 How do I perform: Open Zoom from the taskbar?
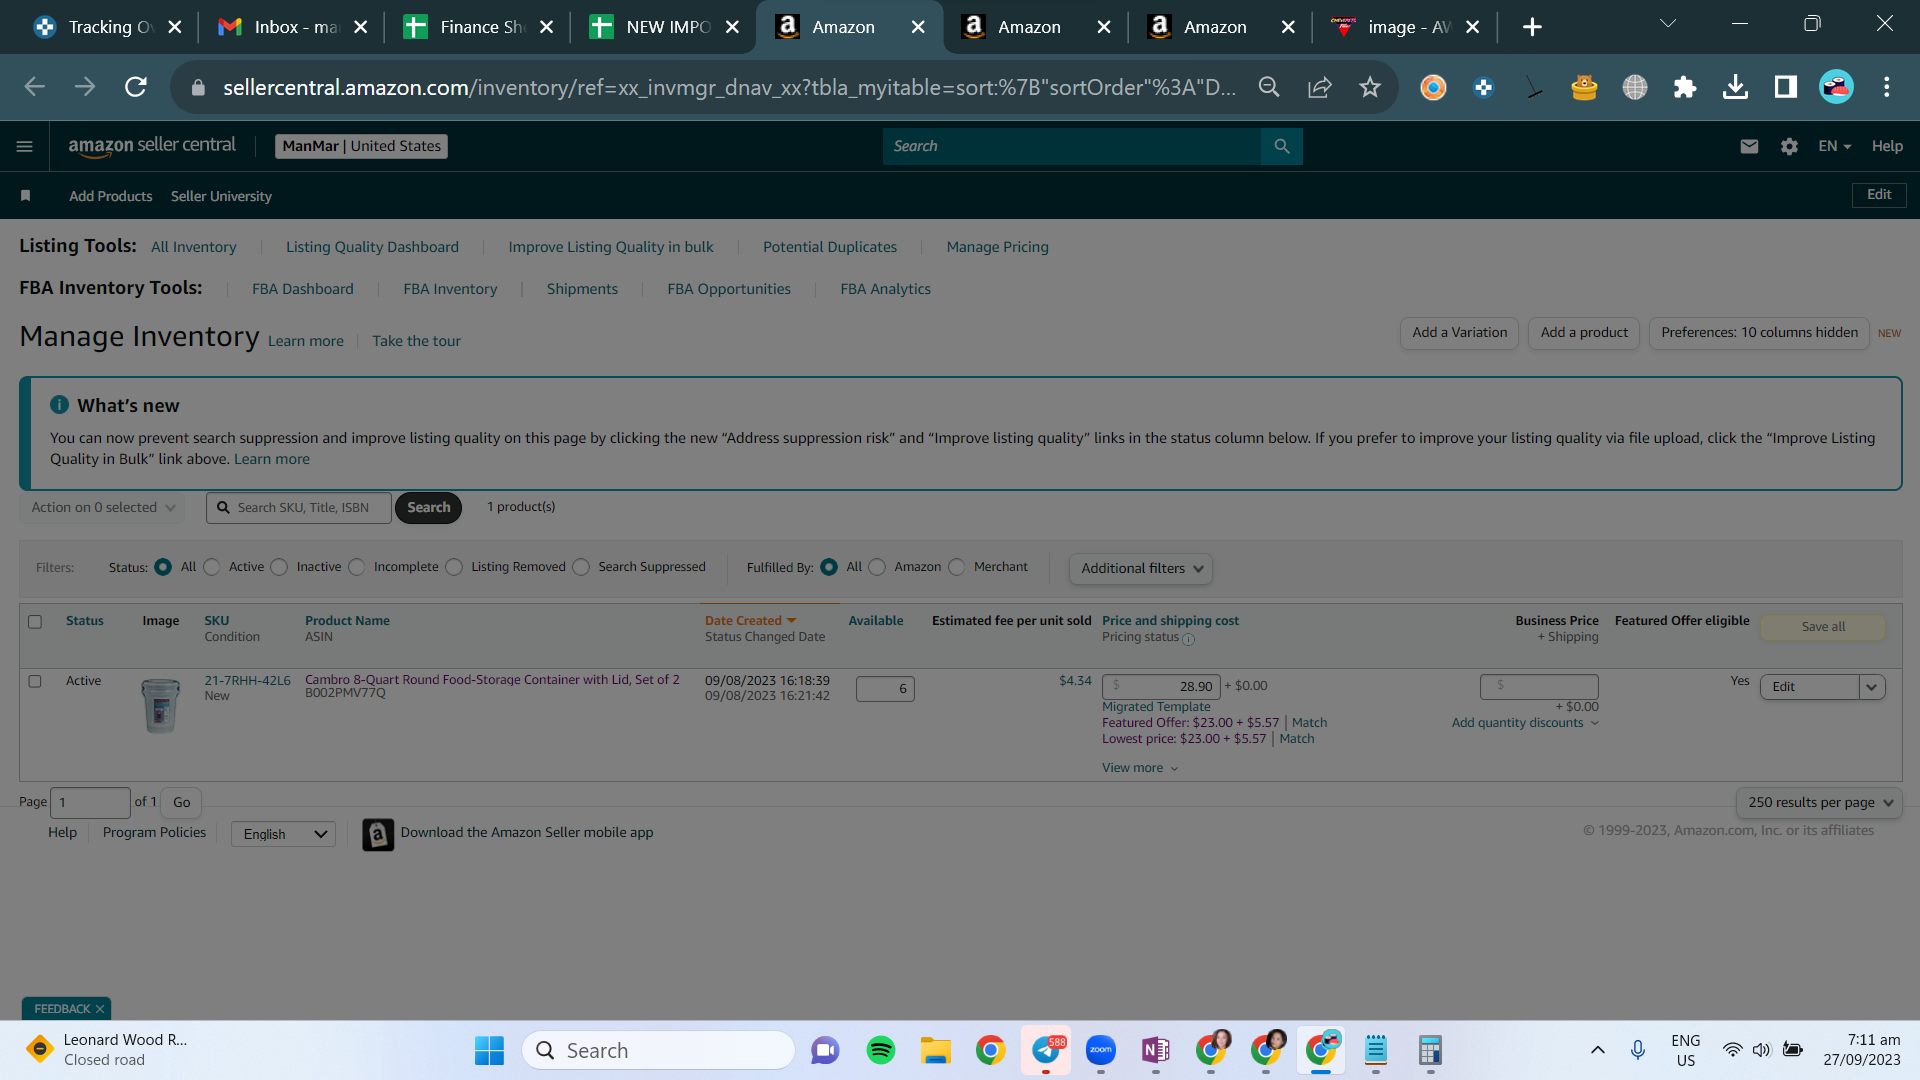coord(1101,1050)
